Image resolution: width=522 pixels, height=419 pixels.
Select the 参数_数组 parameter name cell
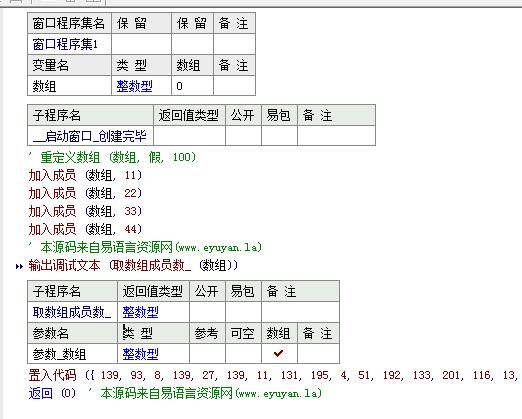tap(72, 354)
